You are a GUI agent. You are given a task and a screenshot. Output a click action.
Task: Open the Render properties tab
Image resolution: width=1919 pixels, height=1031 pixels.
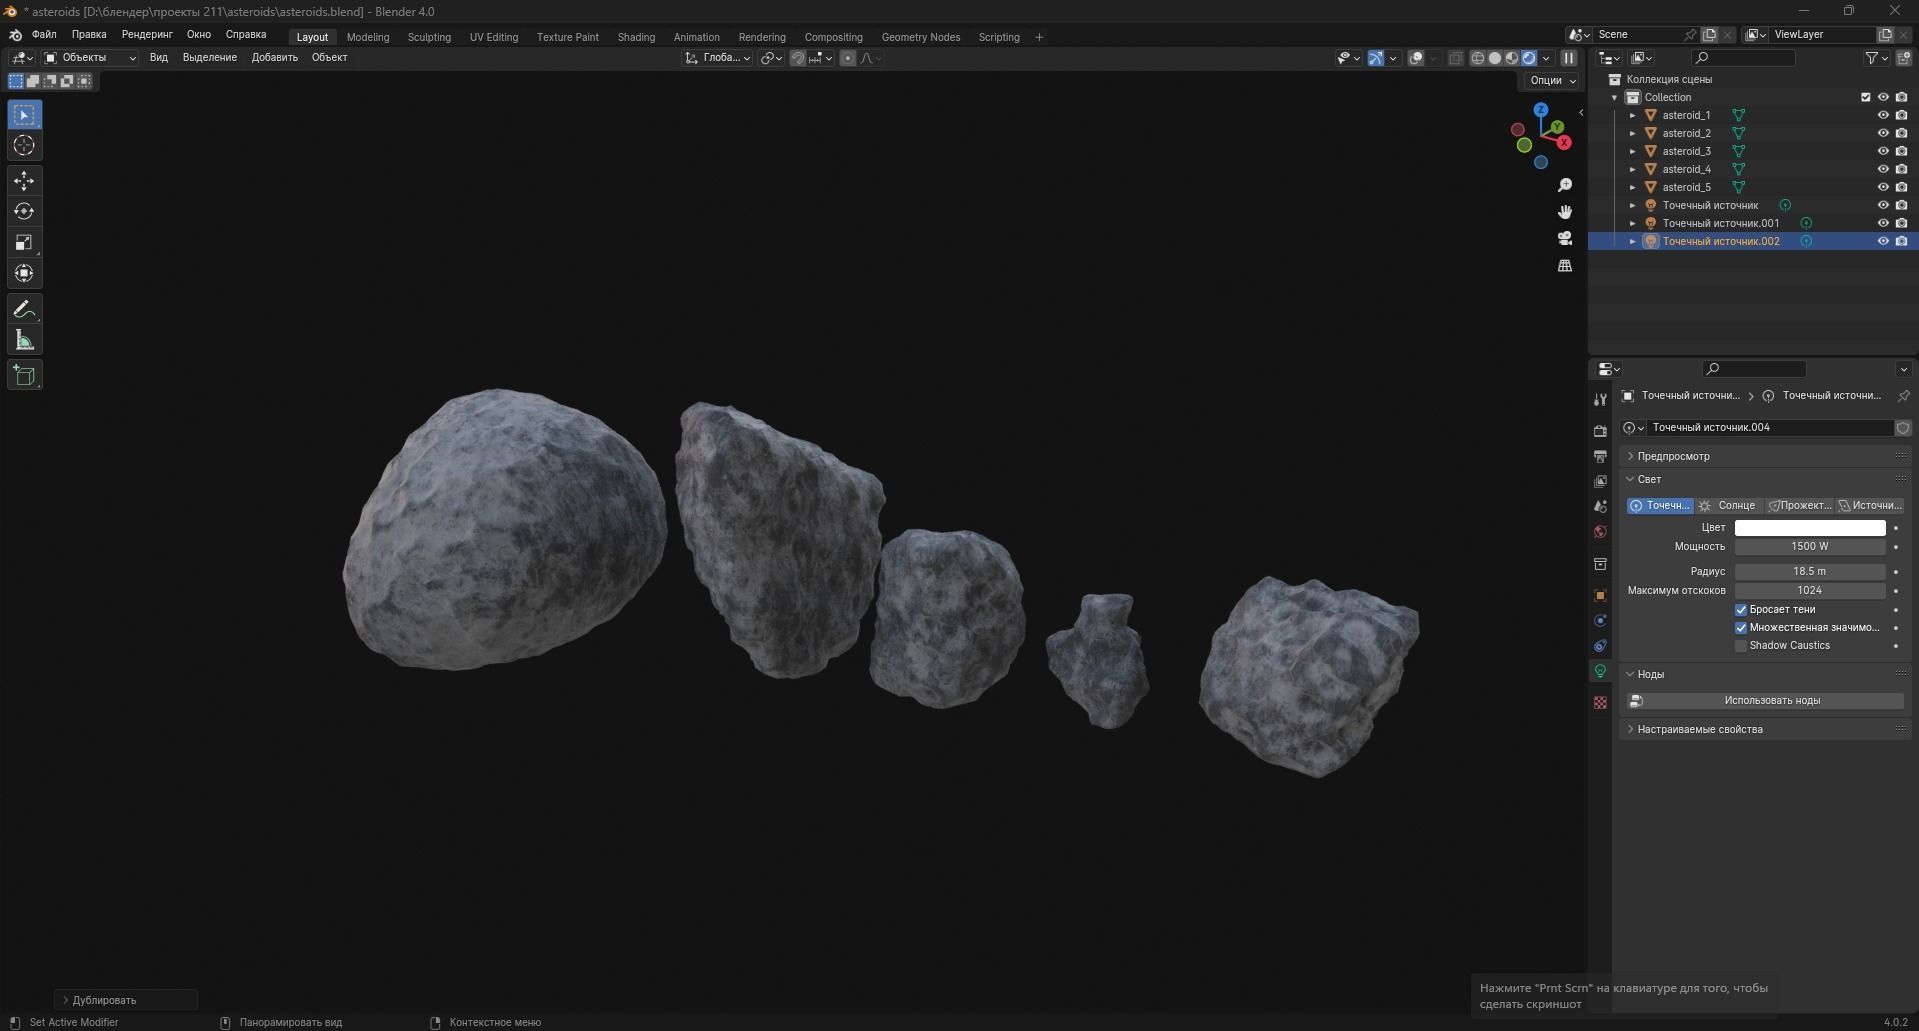click(1600, 430)
